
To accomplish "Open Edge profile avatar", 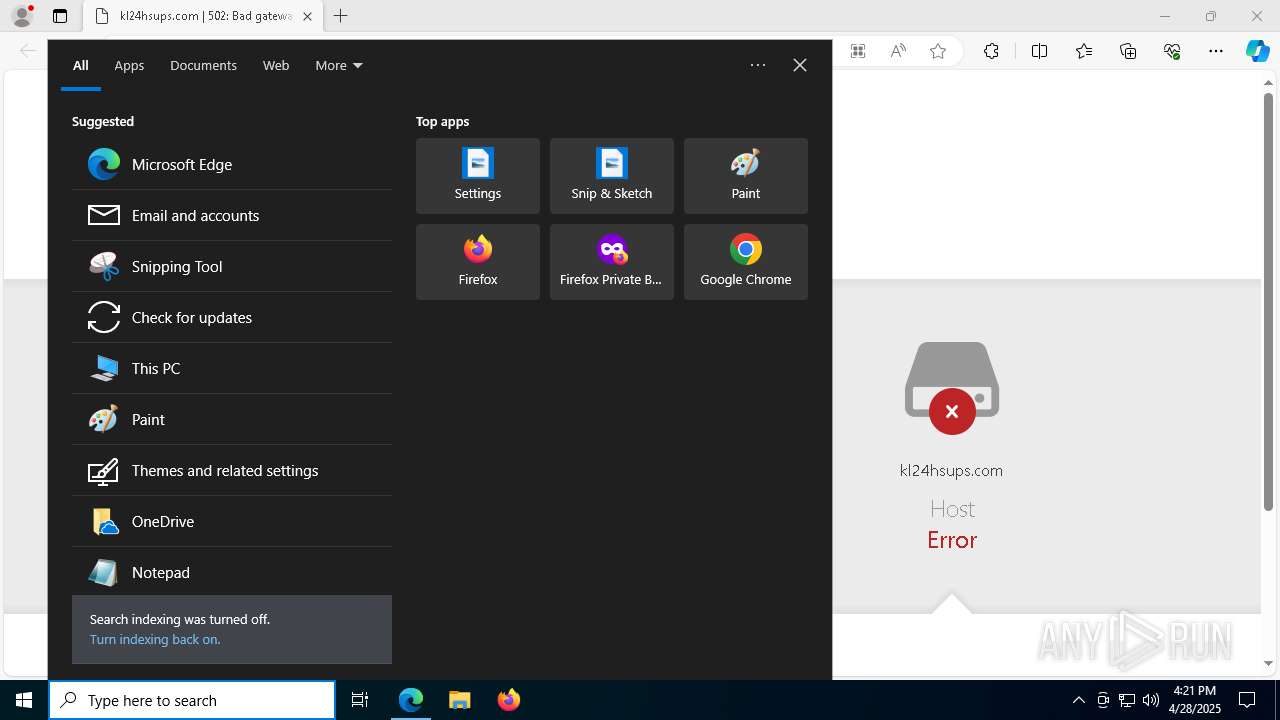I will (x=22, y=16).
